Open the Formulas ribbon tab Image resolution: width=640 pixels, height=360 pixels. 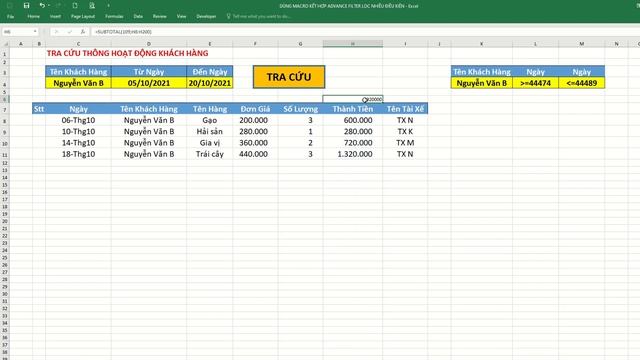[x=114, y=16]
